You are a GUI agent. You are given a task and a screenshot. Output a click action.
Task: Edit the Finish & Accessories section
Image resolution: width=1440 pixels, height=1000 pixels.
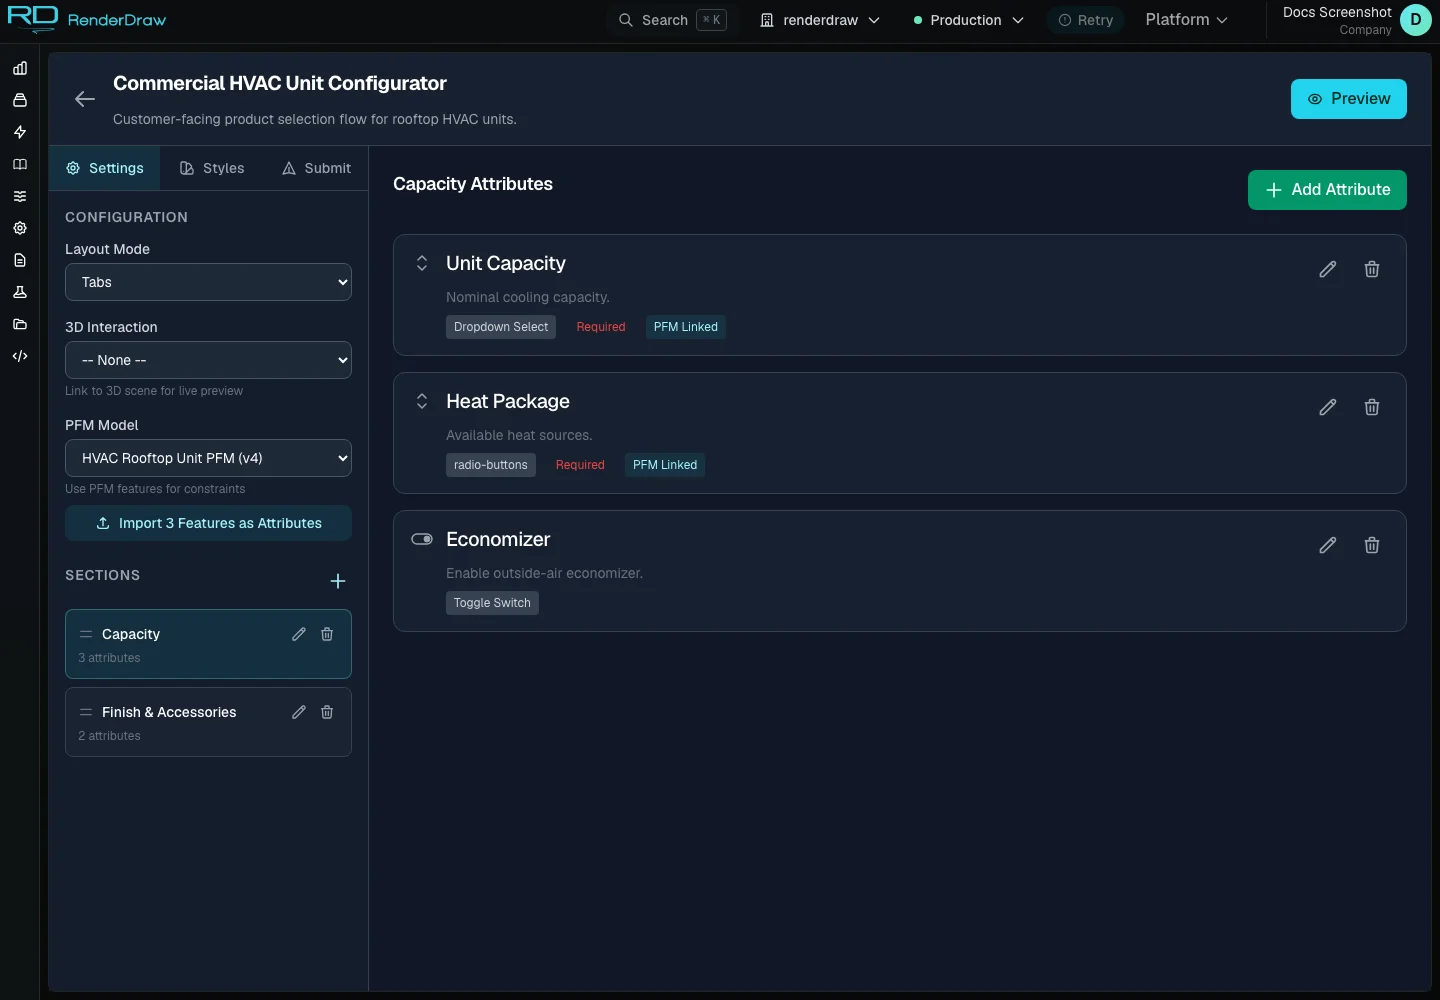pos(299,712)
